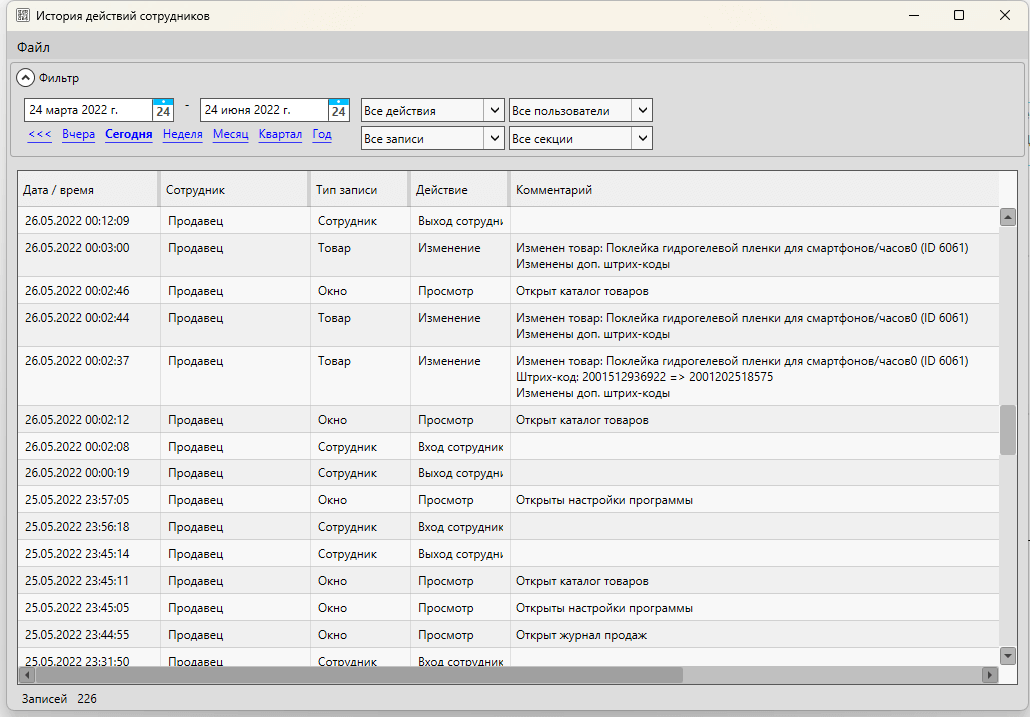Choose the Месяц period link
This screenshot has width=1030, height=717.
[x=230, y=134]
